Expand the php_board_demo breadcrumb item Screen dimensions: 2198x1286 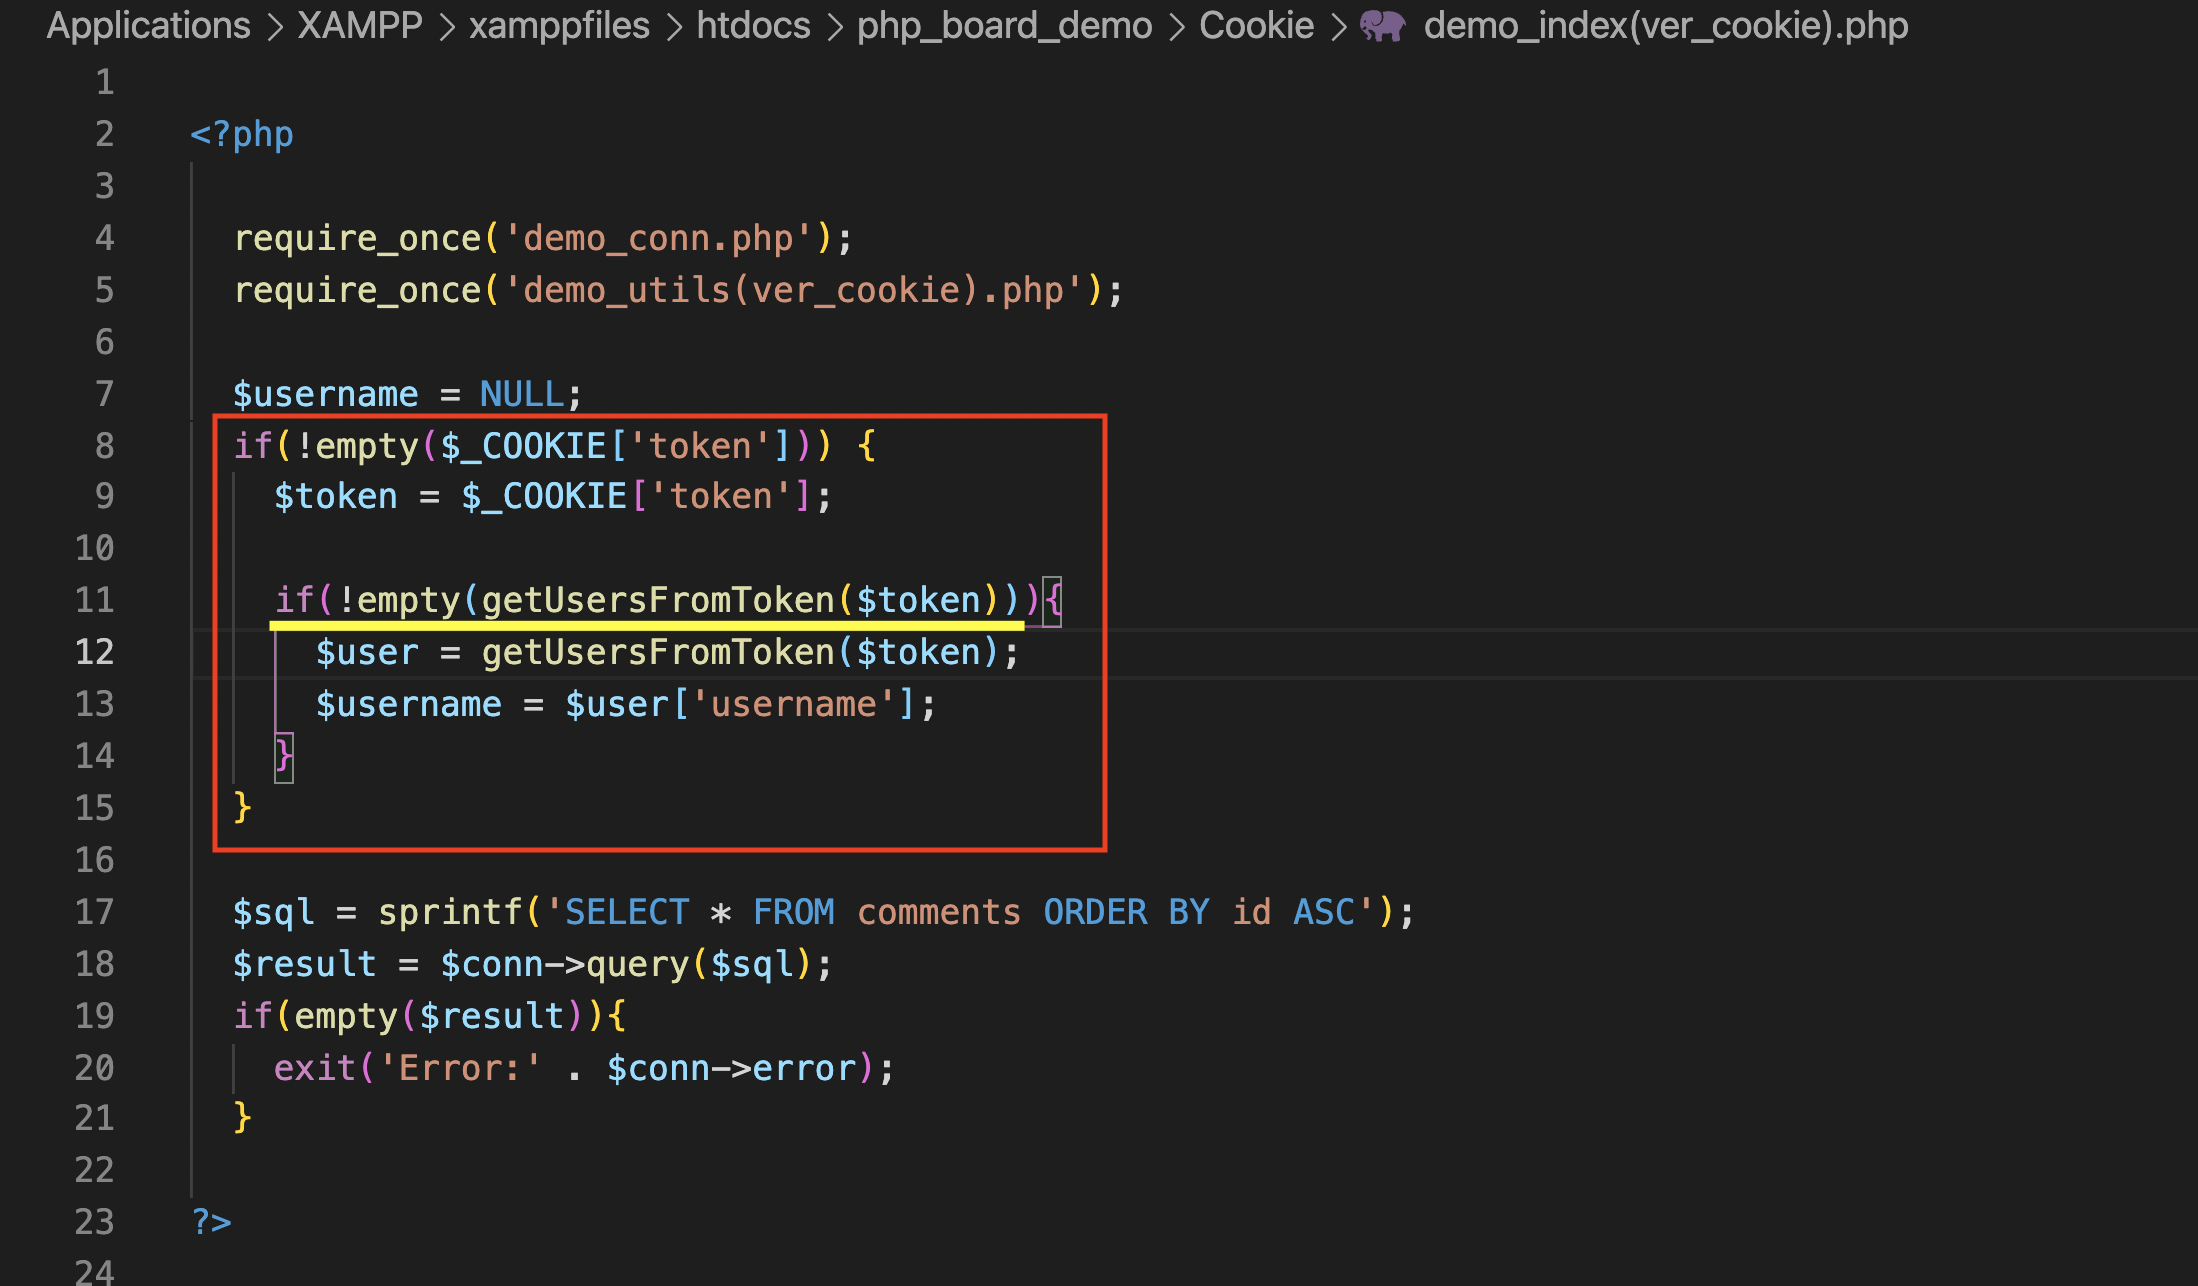pyautogui.click(x=1004, y=26)
